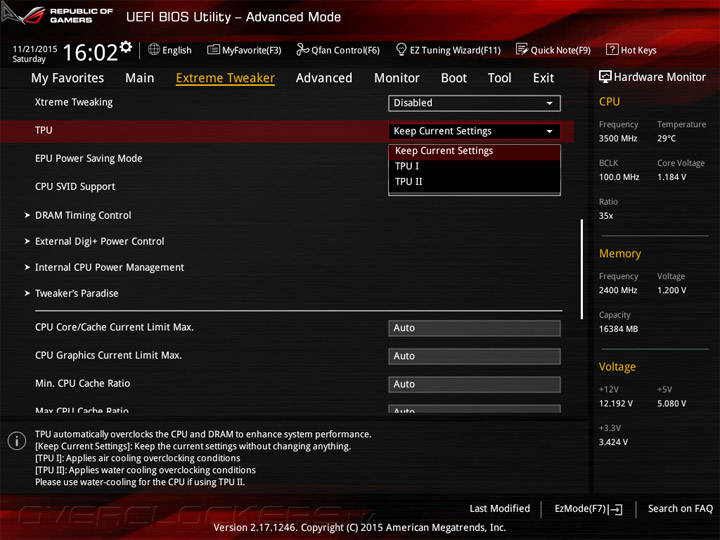Open the Tool tab
This screenshot has width=720, height=540.
[x=500, y=78]
